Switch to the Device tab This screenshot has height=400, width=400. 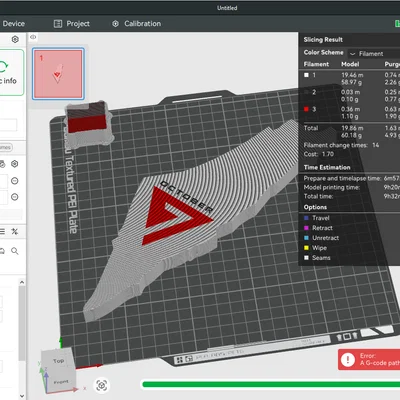[x=14, y=24]
